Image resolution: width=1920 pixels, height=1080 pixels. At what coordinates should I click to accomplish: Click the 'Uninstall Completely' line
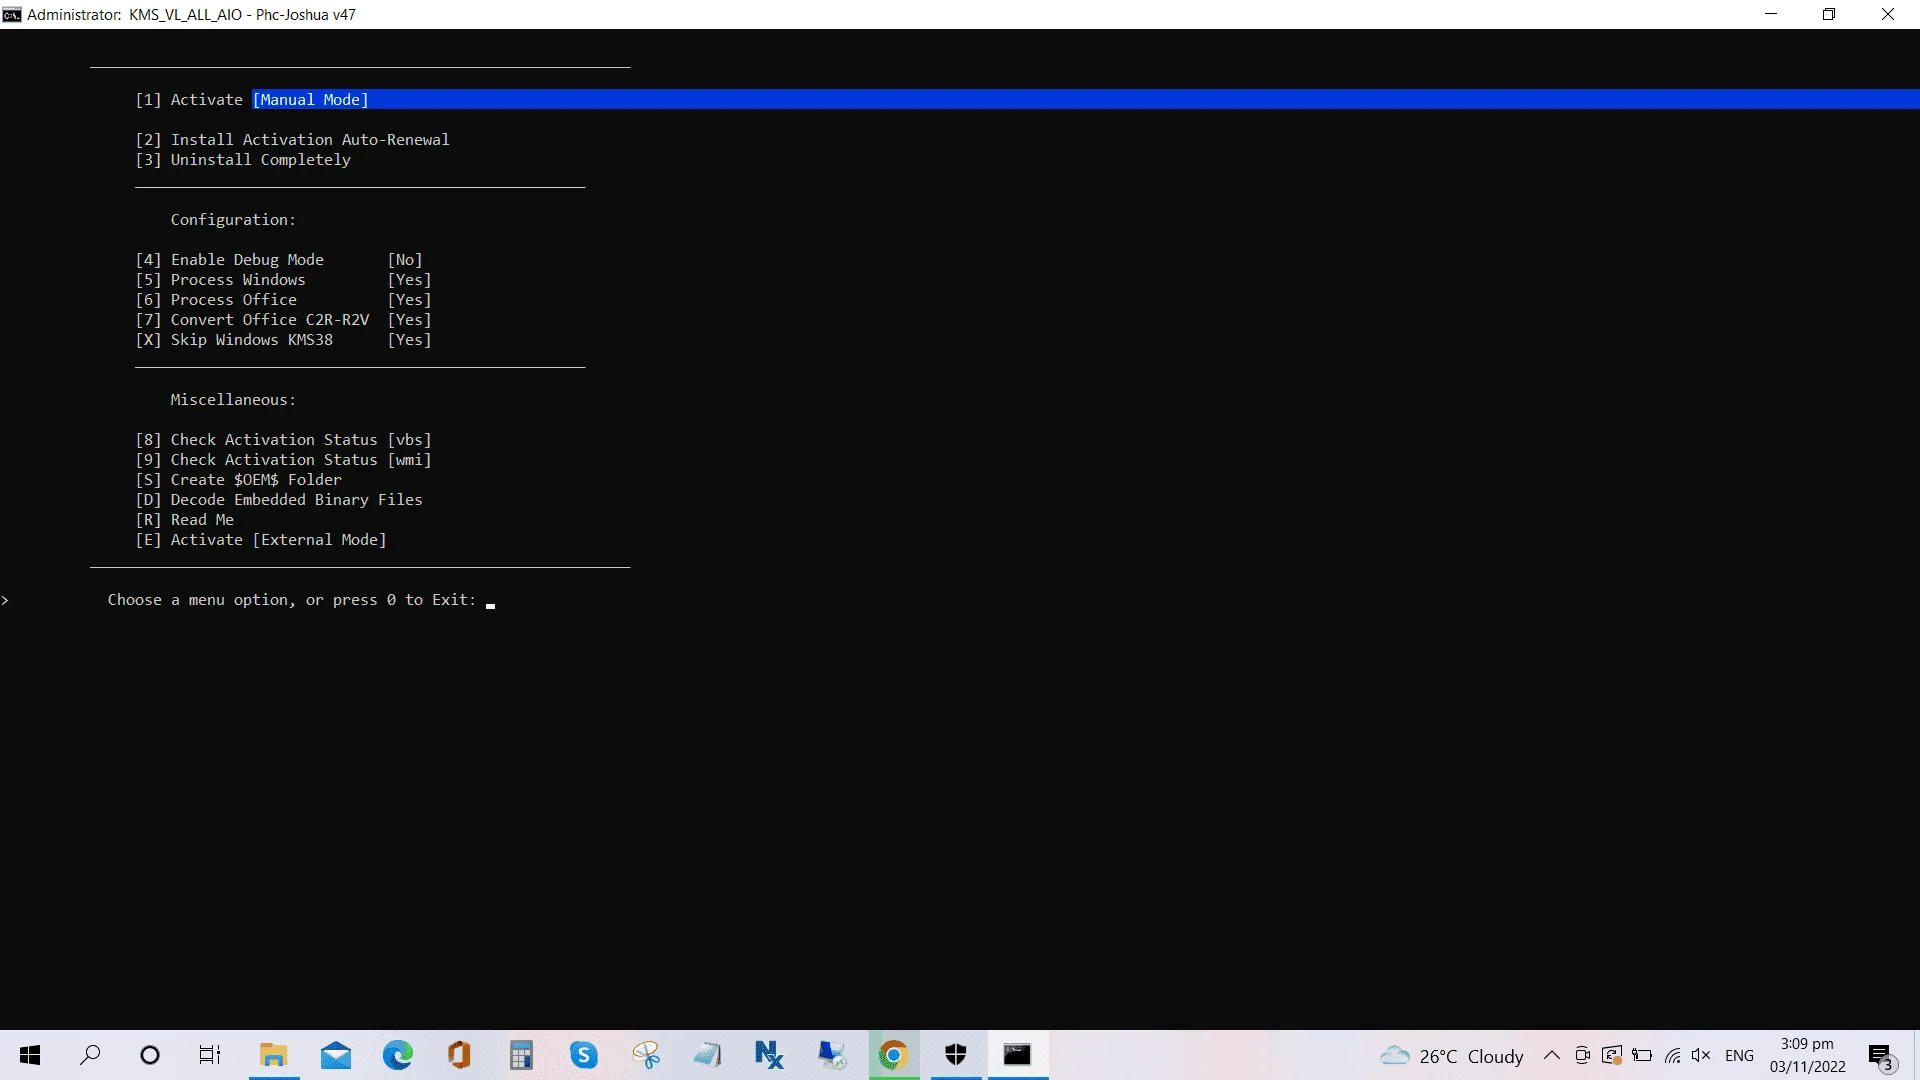click(243, 160)
